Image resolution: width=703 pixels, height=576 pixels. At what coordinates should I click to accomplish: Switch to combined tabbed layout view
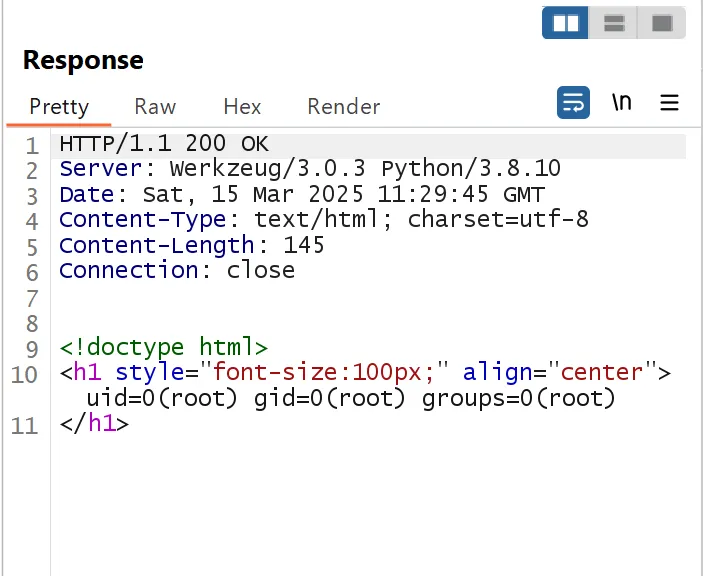(661, 23)
